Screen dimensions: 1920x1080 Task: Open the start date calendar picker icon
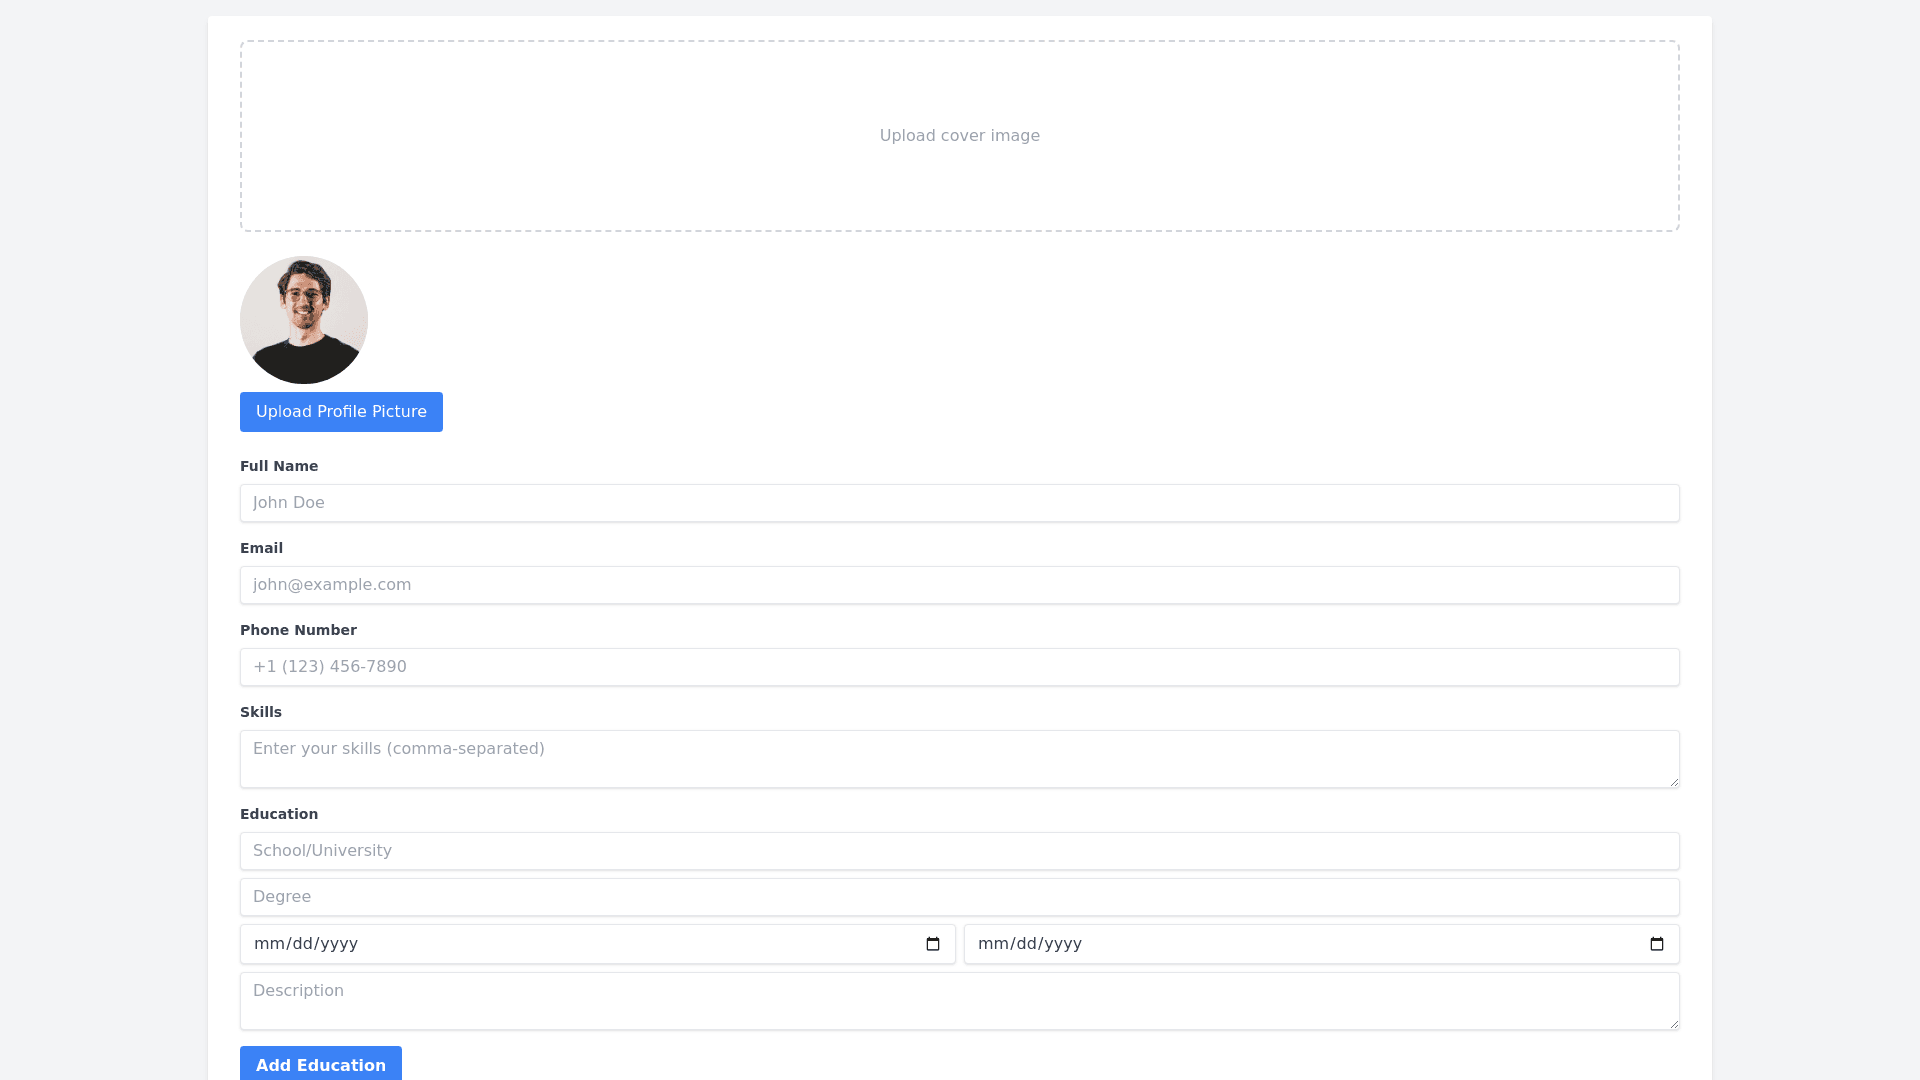point(933,944)
